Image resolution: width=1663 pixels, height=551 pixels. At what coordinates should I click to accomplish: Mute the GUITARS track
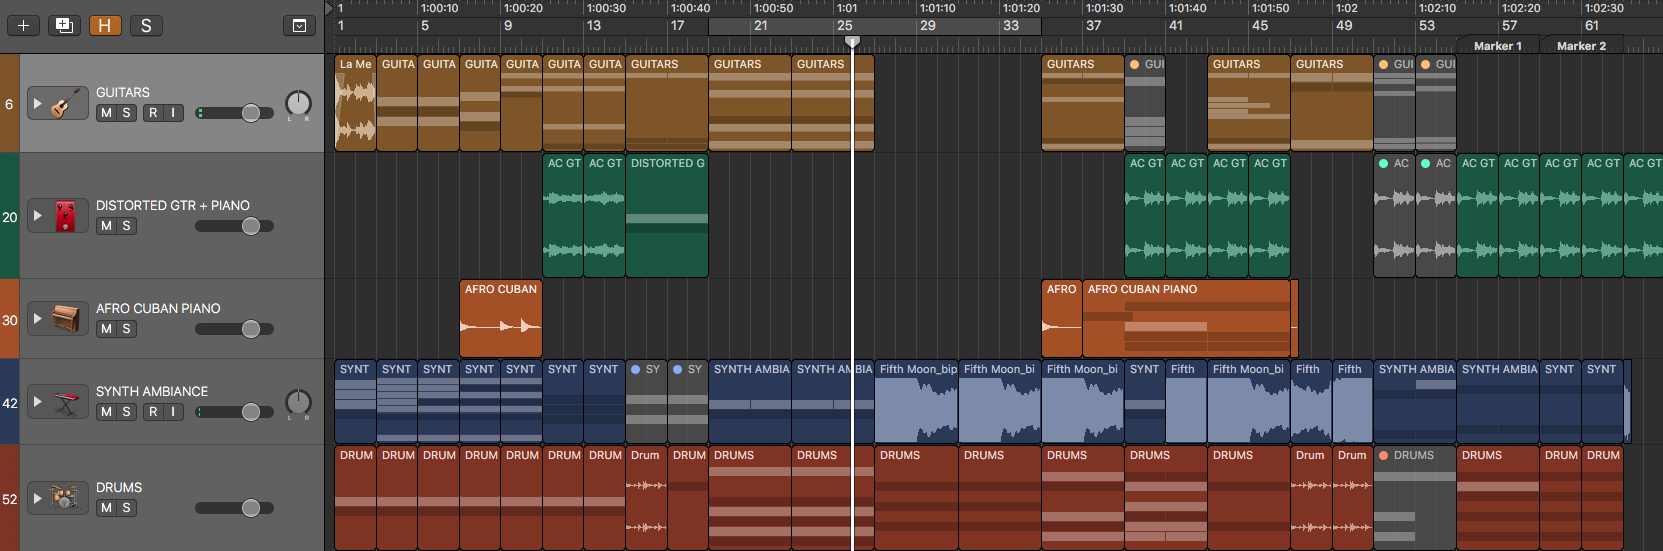(x=106, y=113)
